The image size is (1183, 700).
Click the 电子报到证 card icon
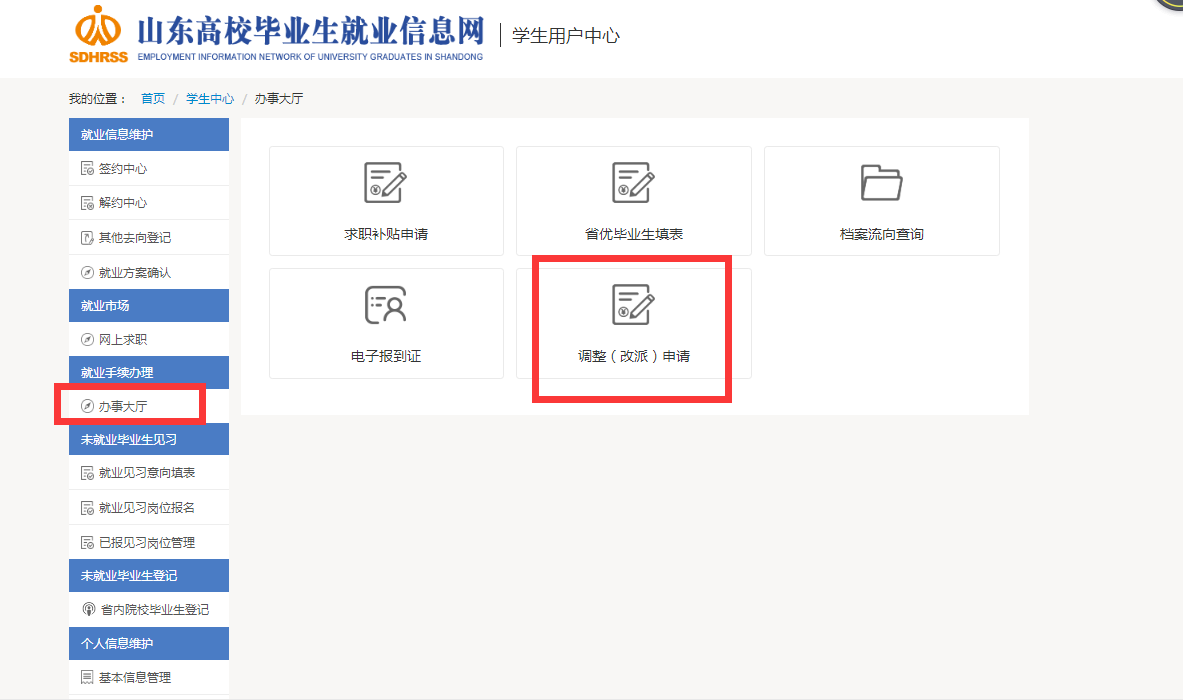[x=385, y=305]
